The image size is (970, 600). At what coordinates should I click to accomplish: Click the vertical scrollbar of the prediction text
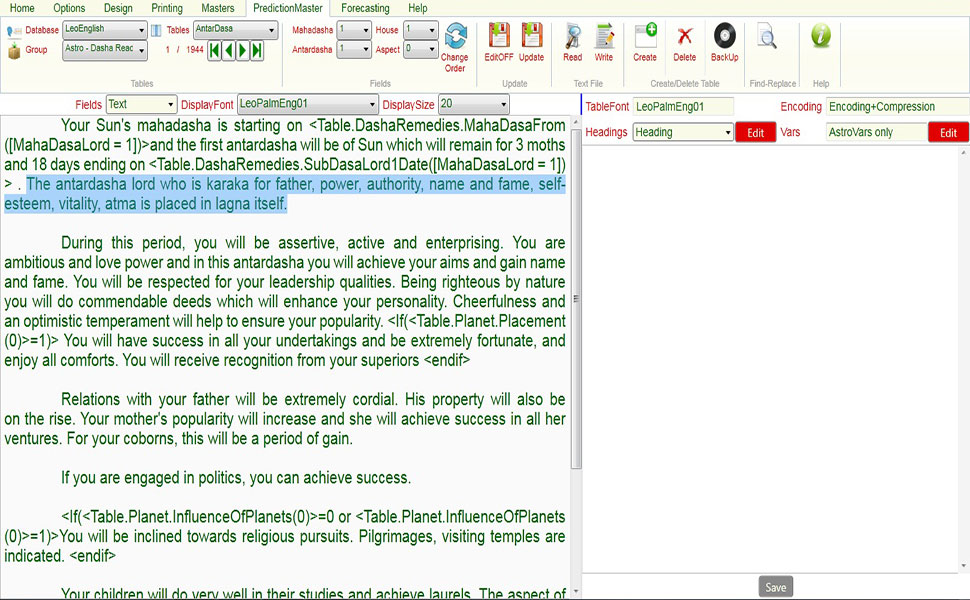576,299
